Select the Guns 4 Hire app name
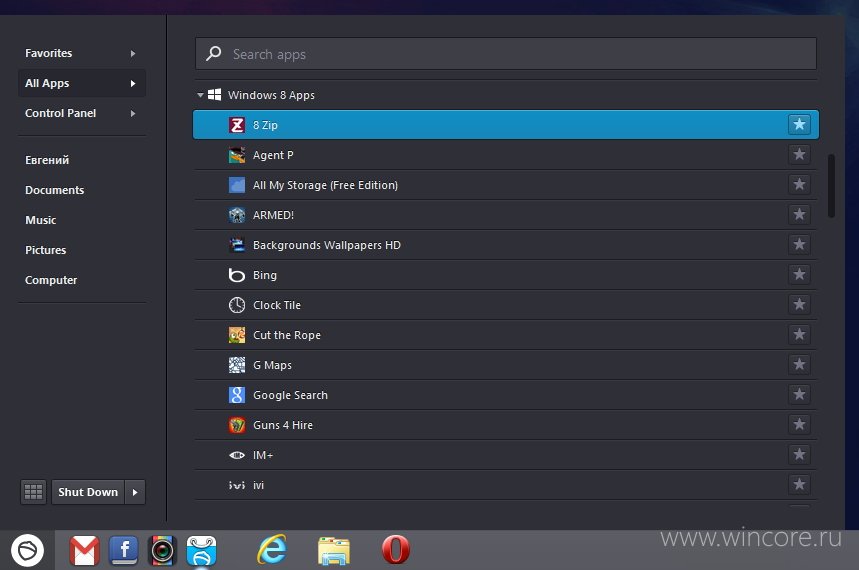The width and height of the screenshot is (859, 570). 283,425
